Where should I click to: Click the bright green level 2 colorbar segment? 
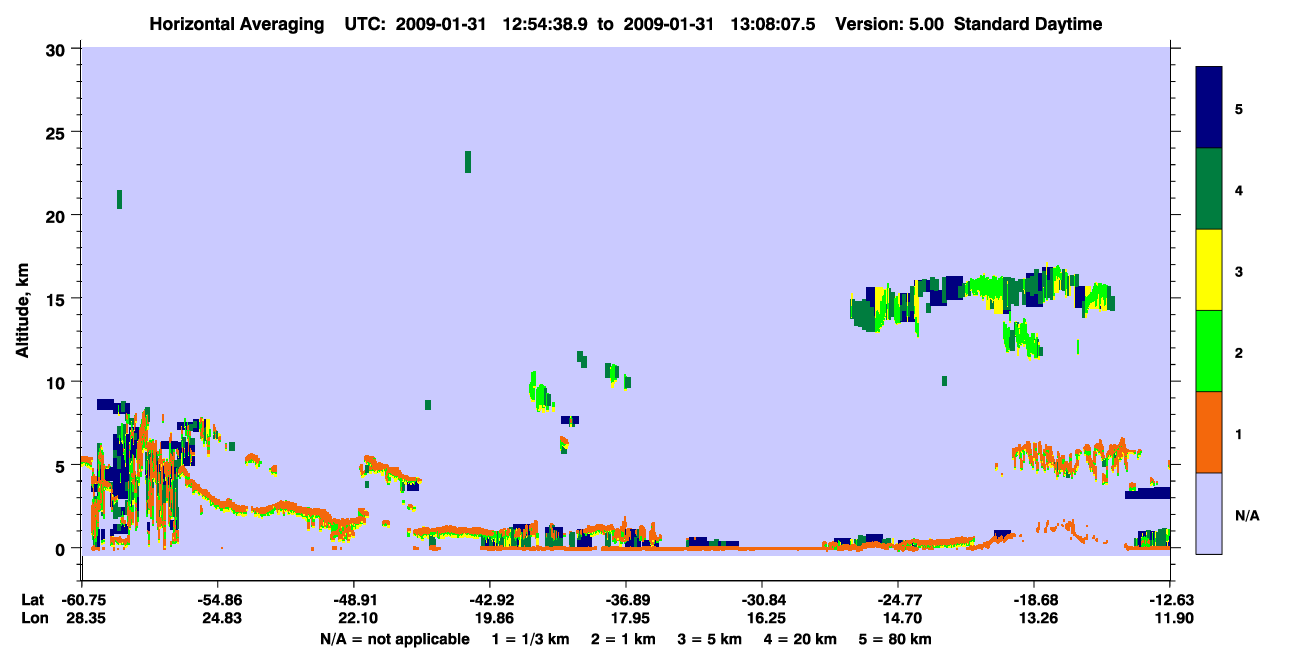point(1209,351)
